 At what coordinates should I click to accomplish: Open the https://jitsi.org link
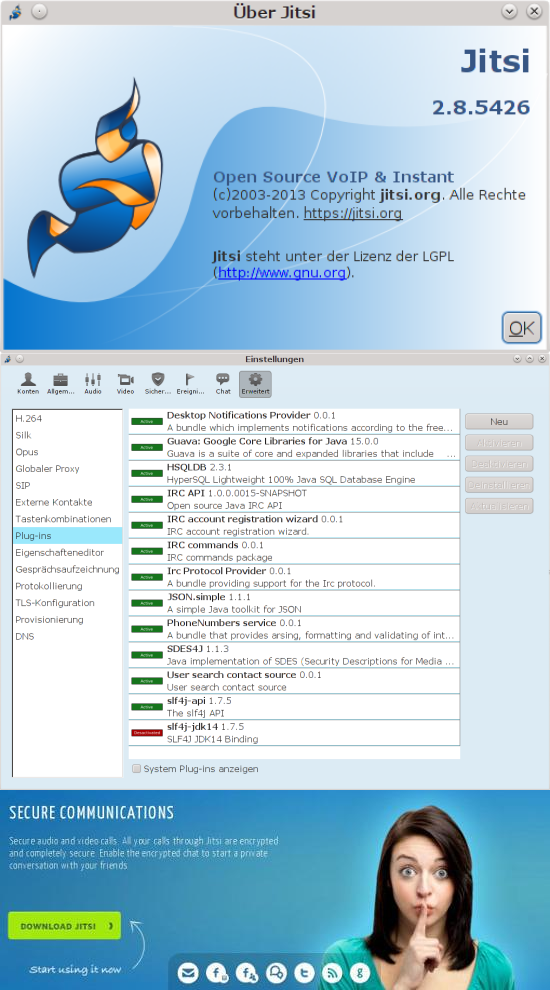coord(353,213)
